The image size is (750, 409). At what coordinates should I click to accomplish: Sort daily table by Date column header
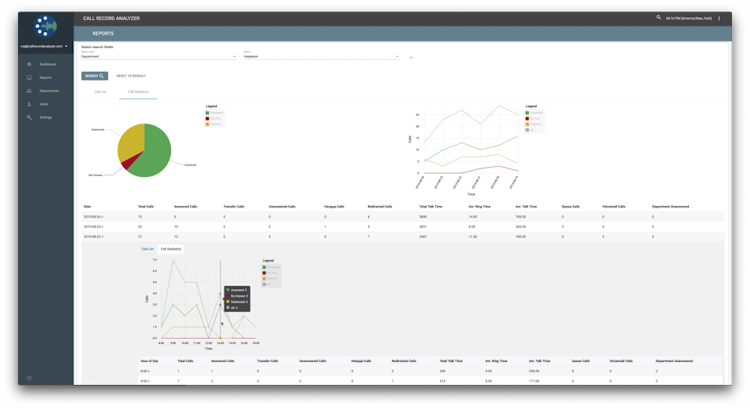pyautogui.click(x=88, y=207)
